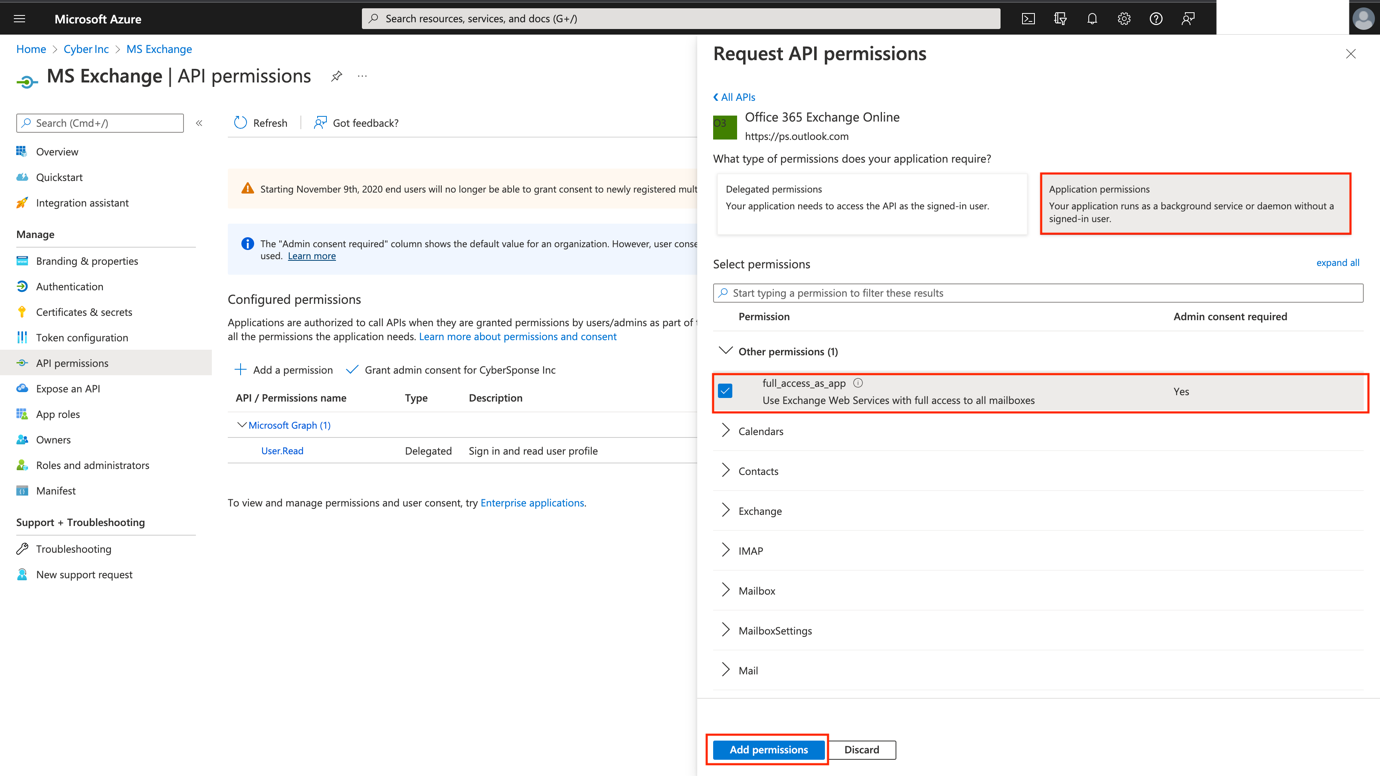Open the portal settings gear
1380x776 pixels.
point(1124,19)
